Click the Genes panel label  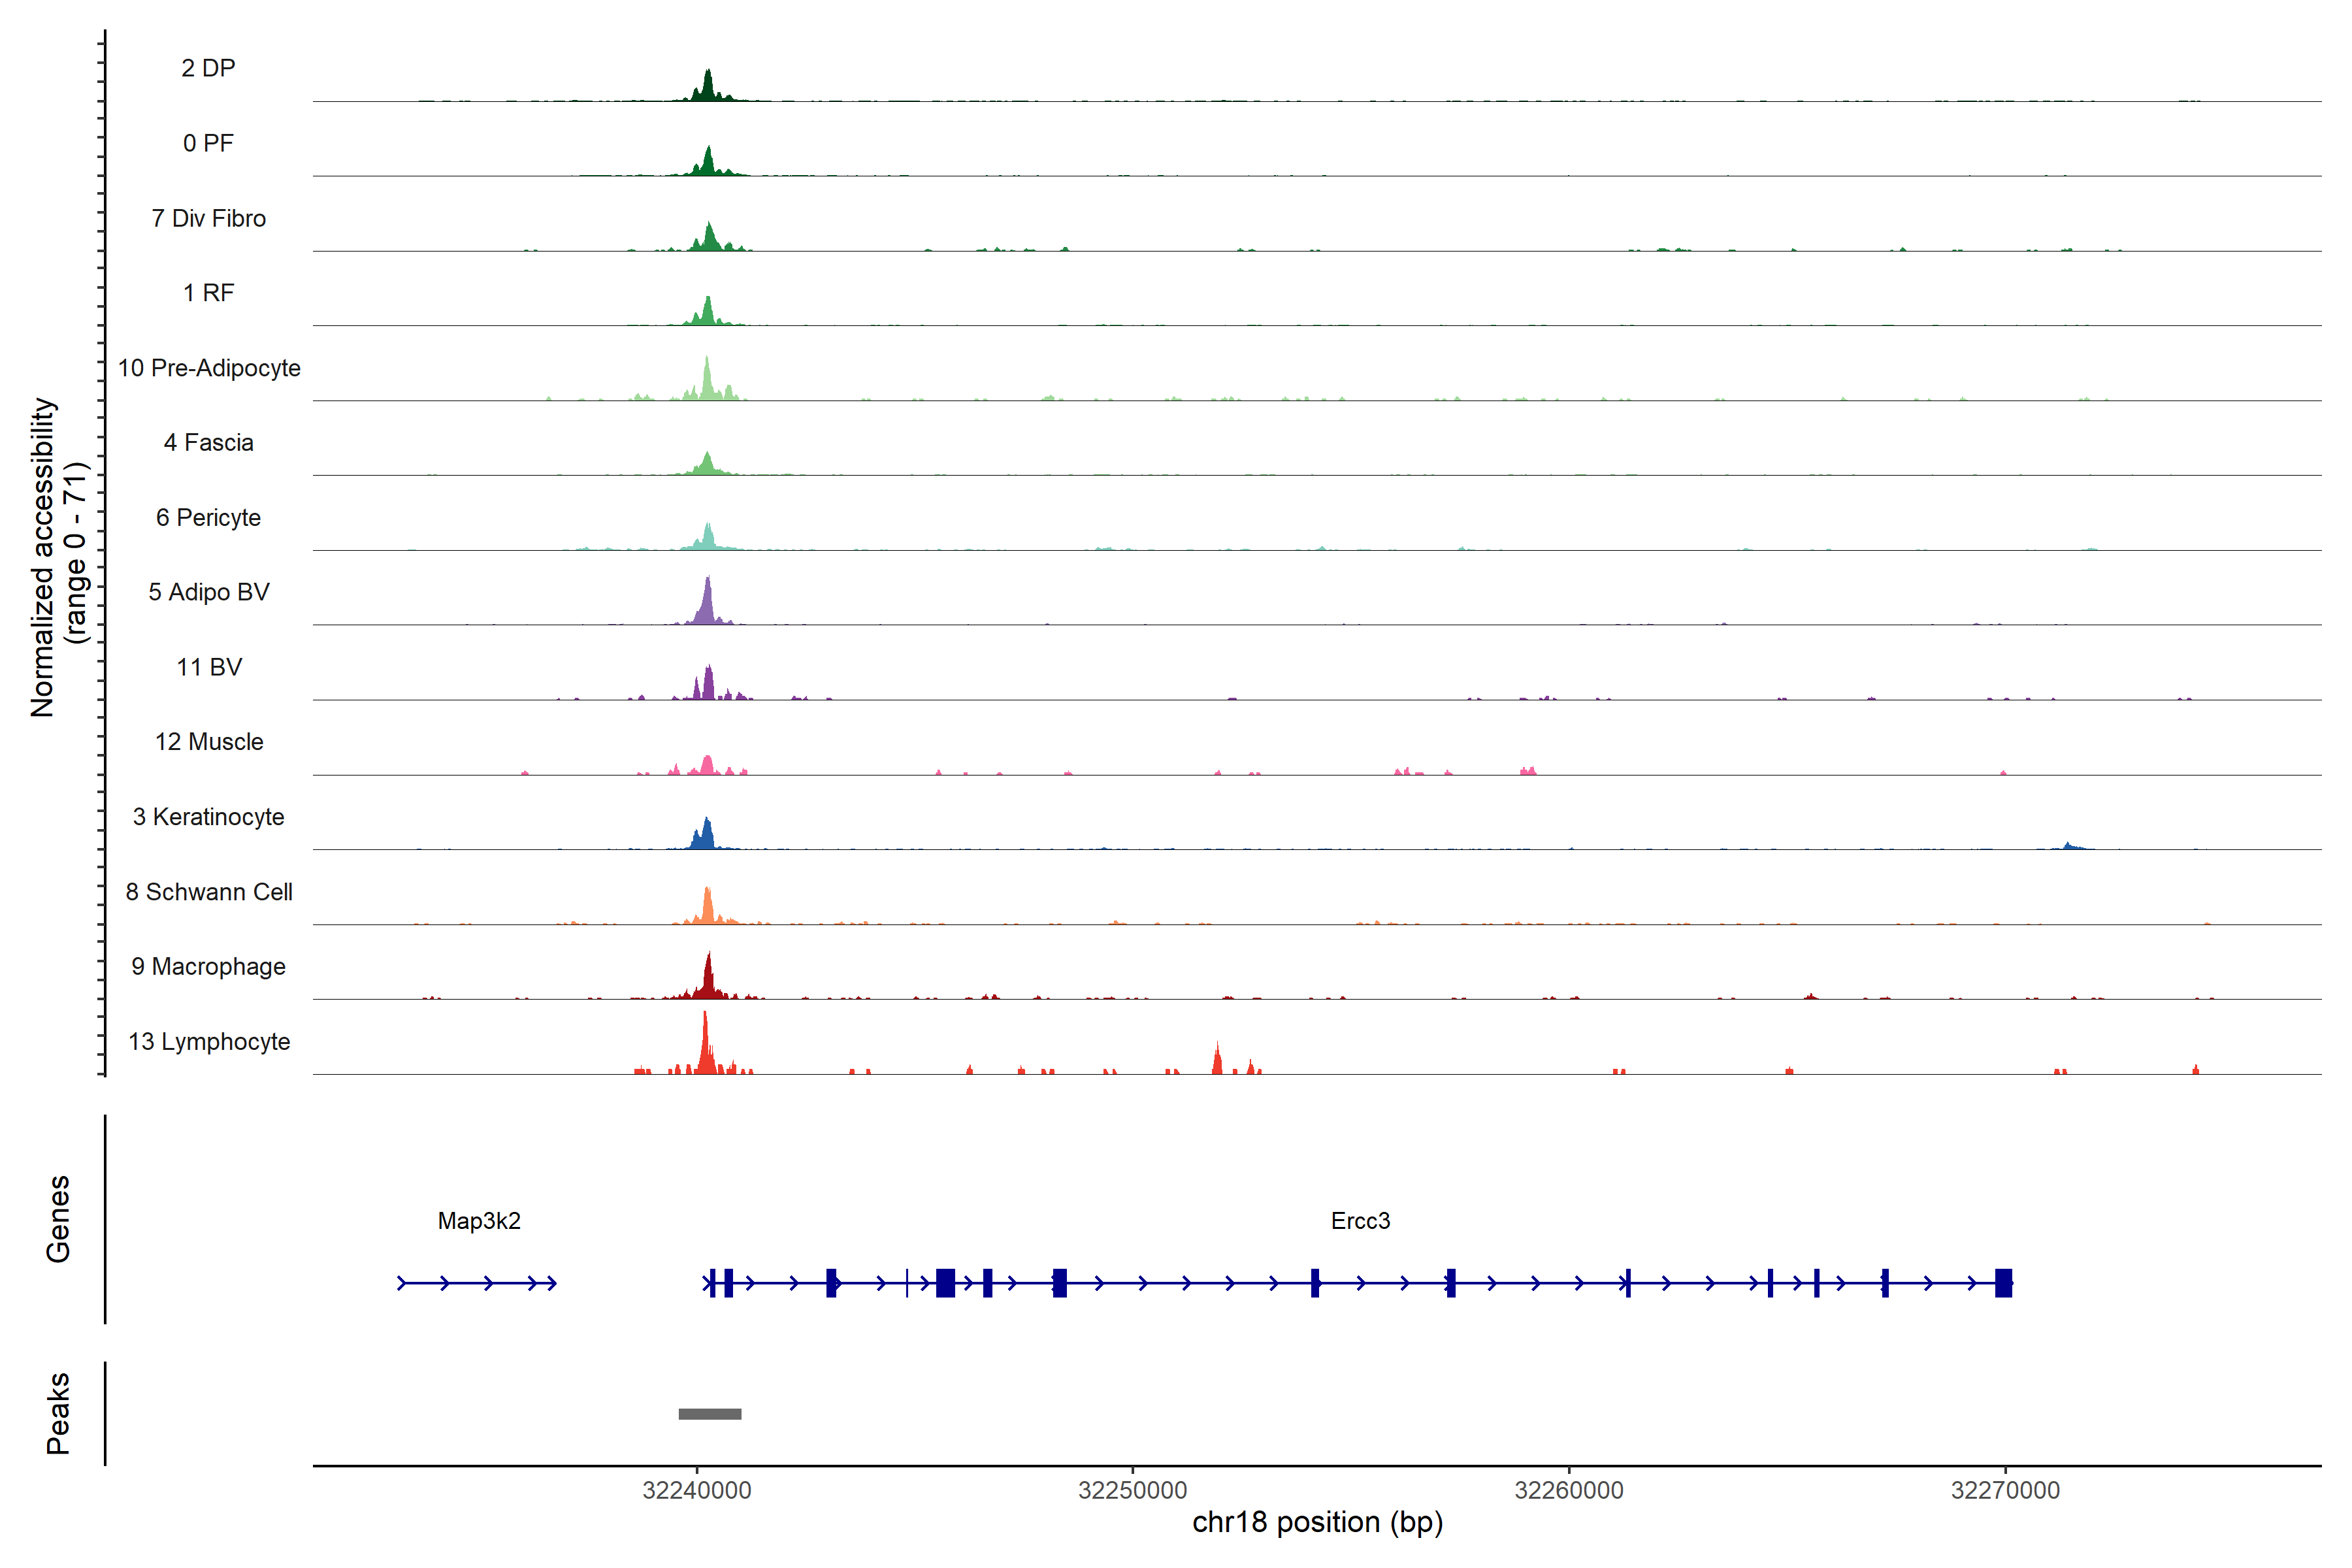(x=58, y=1218)
